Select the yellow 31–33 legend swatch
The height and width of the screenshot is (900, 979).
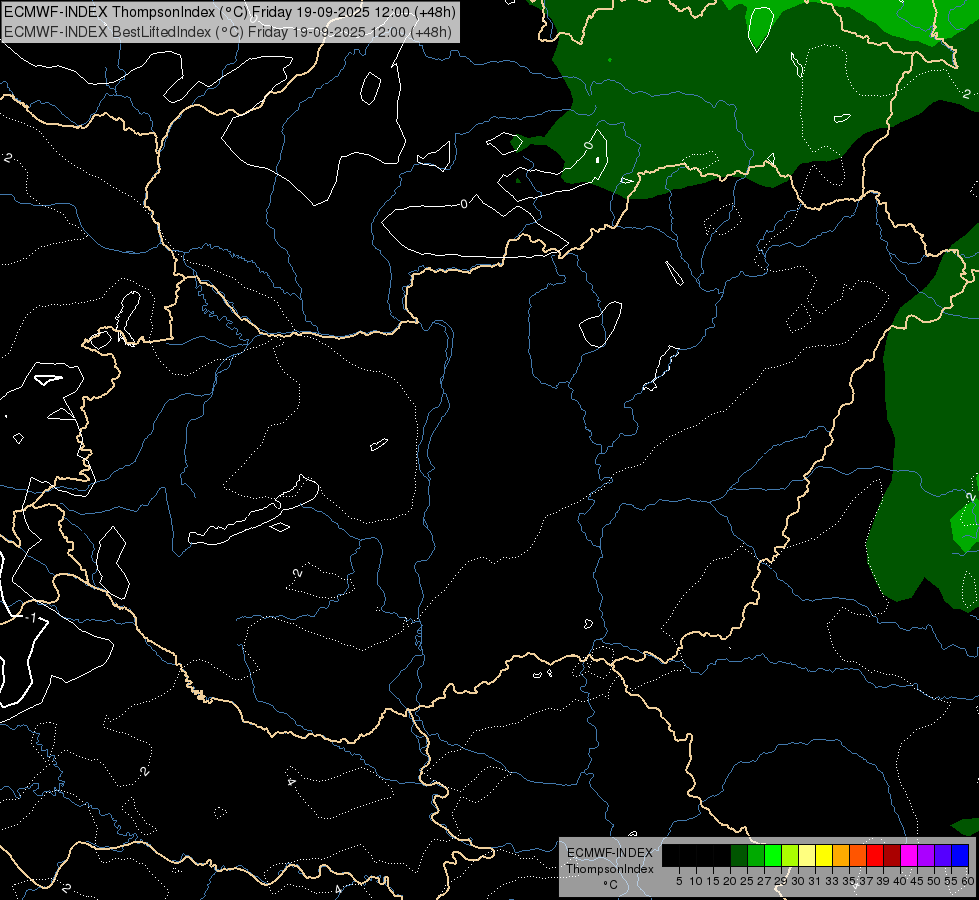click(x=824, y=855)
